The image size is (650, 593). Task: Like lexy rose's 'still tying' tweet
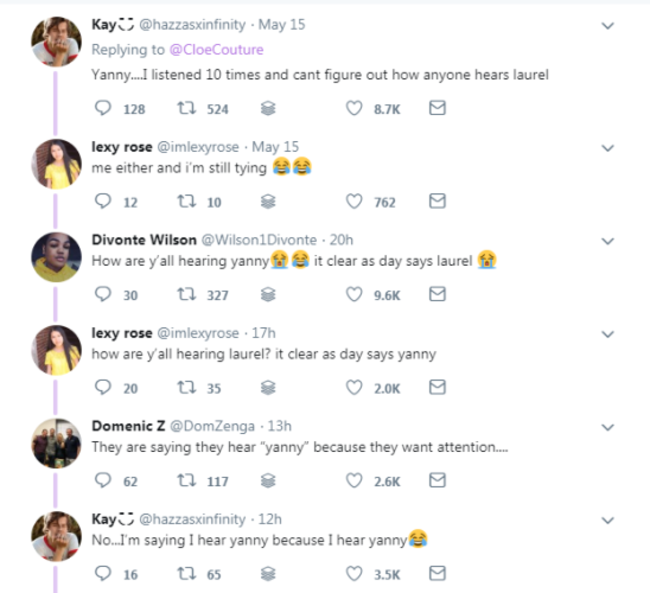pos(352,202)
